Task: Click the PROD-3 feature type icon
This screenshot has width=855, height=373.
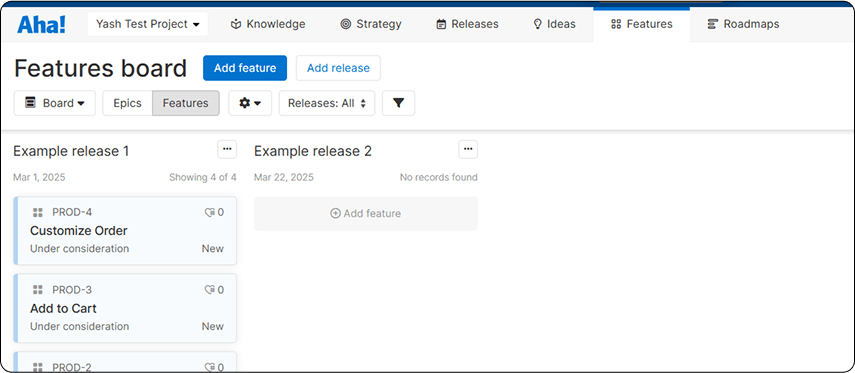Action: click(x=38, y=290)
